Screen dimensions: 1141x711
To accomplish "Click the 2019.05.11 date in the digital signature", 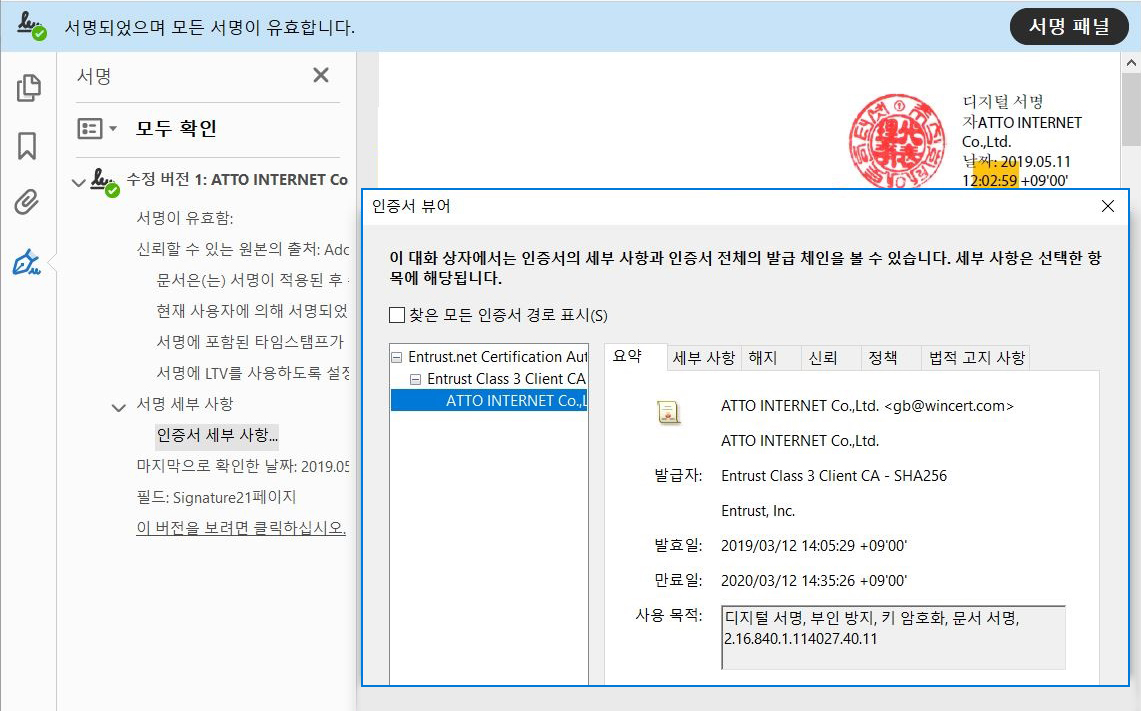I will pos(1035,162).
